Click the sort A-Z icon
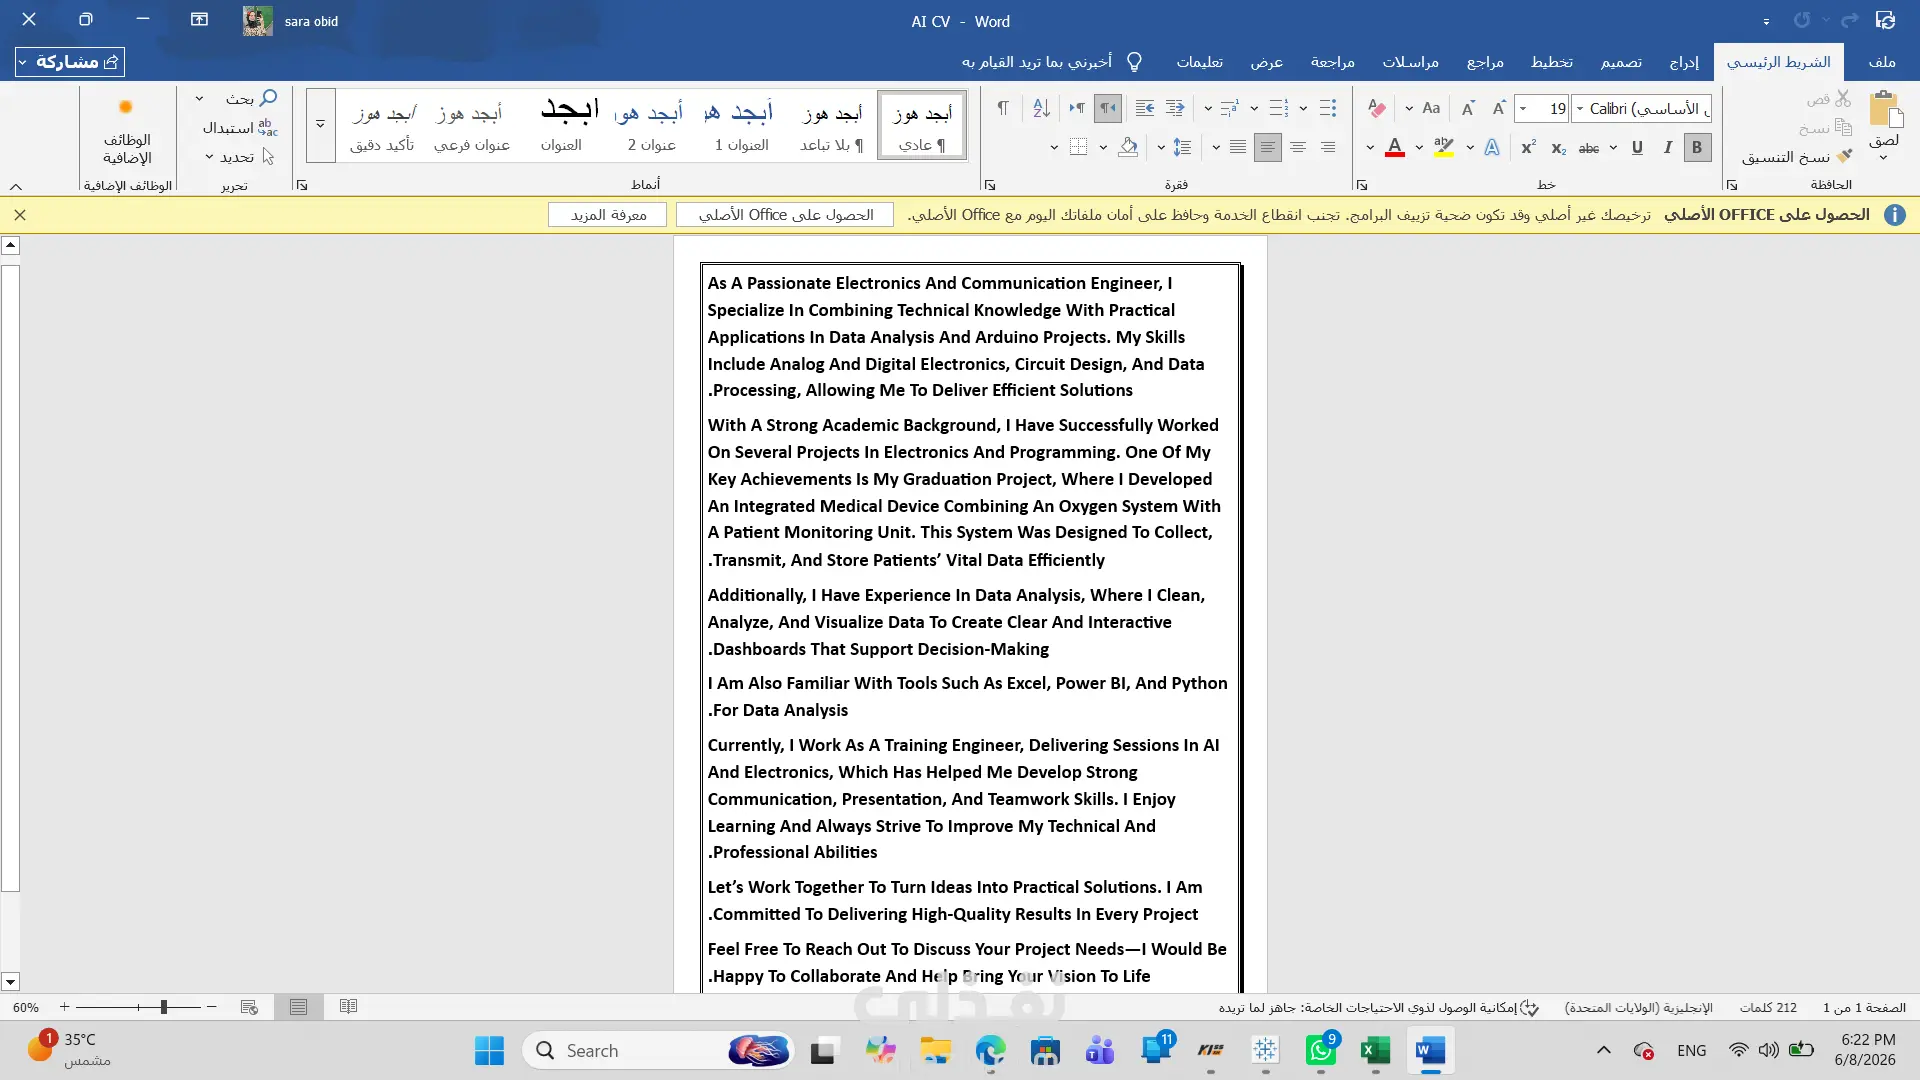This screenshot has width=1920, height=1080. coord(1041,108)
